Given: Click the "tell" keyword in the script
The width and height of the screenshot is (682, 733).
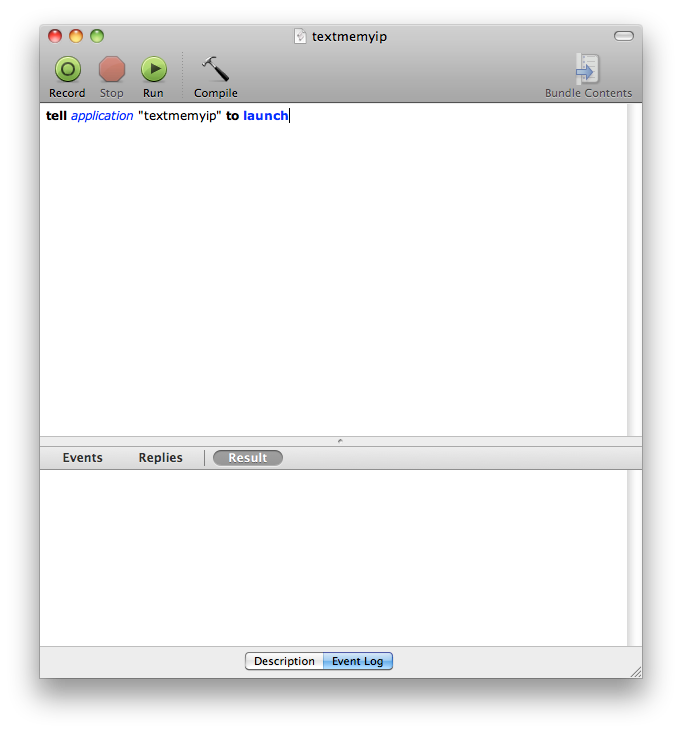Looking at the screenshot, I should pyautogui.click(x=56, y=115).
